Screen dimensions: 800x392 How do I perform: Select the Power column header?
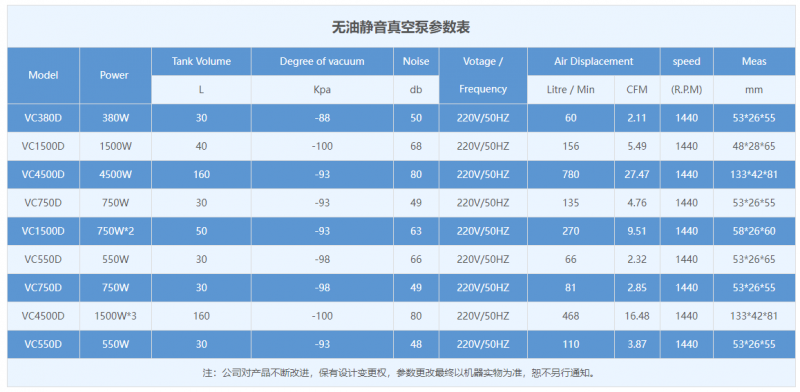click(x=115, y=76)
